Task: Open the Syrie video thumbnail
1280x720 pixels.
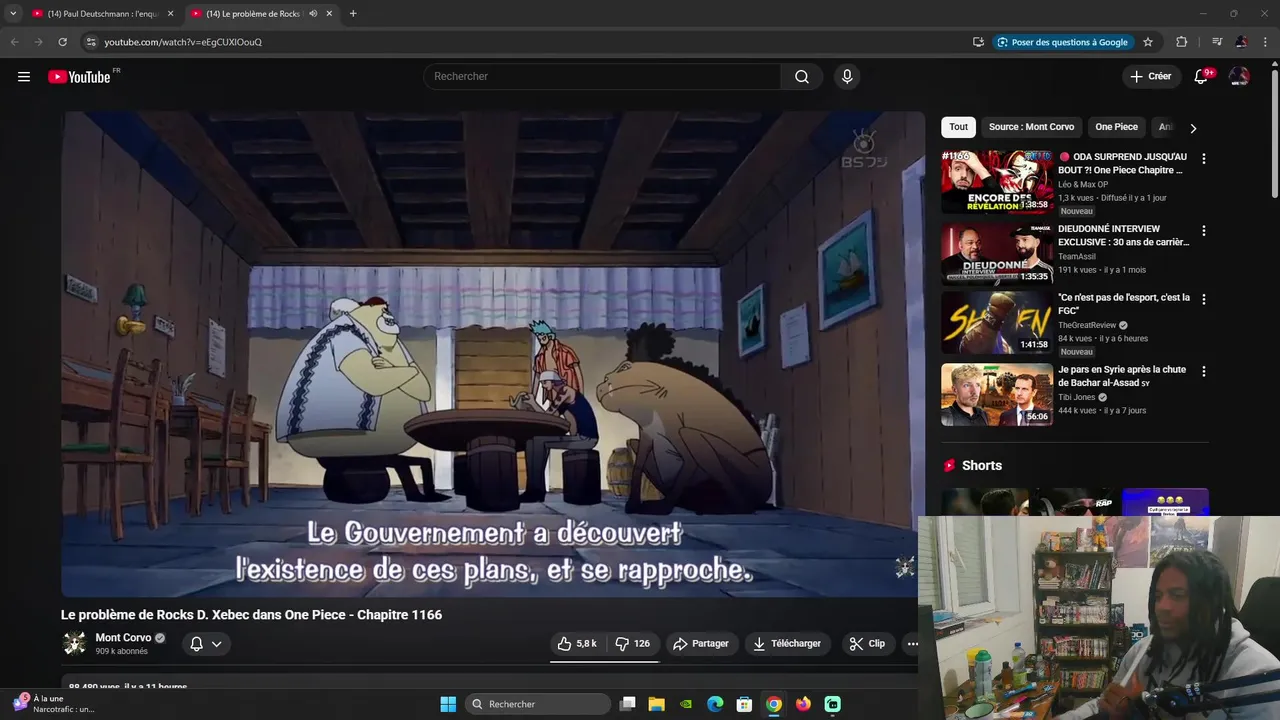Action: pos(997,395)
